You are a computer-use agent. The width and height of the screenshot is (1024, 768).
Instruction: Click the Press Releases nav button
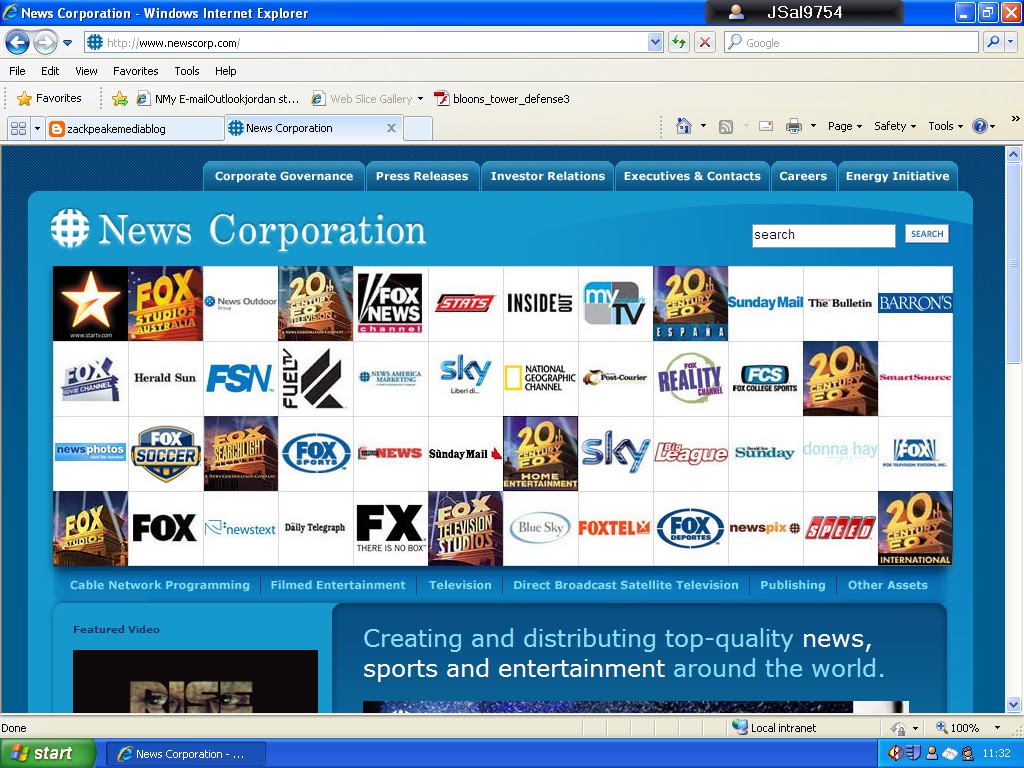pyautogui.click(x=422, y=176)
